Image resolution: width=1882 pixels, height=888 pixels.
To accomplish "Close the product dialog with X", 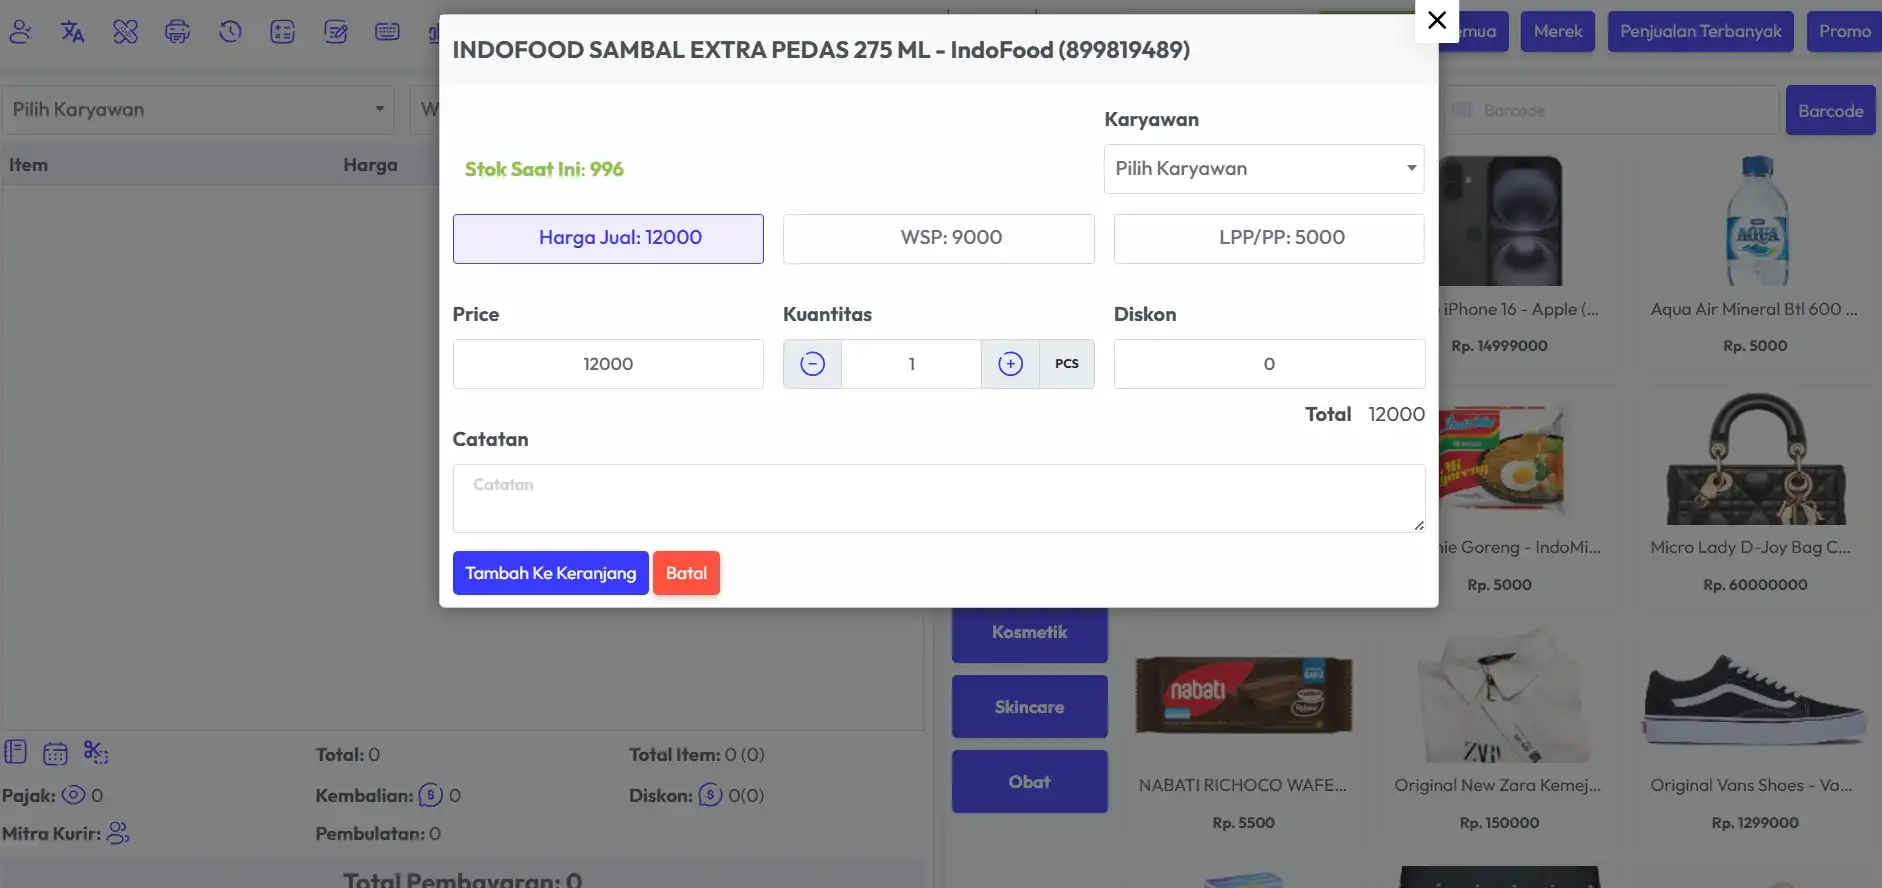I will [x=1437, y=20].
